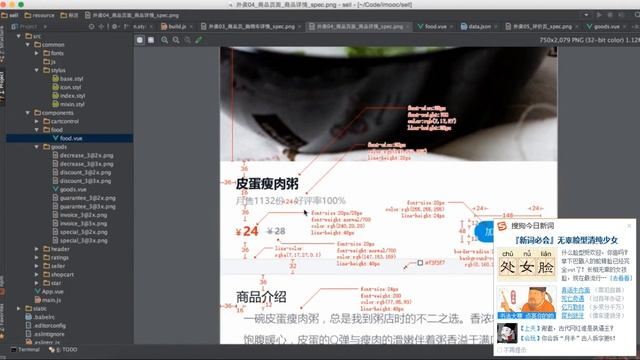Click cartoon scholar thumbnail in popup

[x=527, y=302]
